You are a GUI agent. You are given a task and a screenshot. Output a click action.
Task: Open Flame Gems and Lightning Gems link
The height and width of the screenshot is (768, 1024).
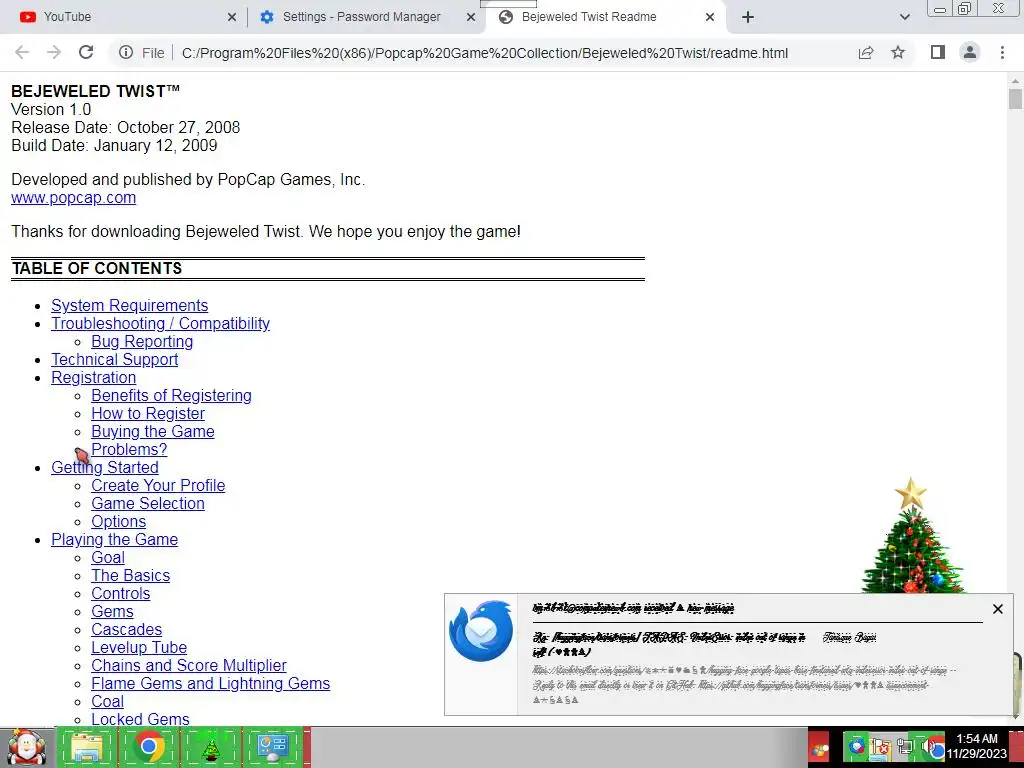(210, 684)
